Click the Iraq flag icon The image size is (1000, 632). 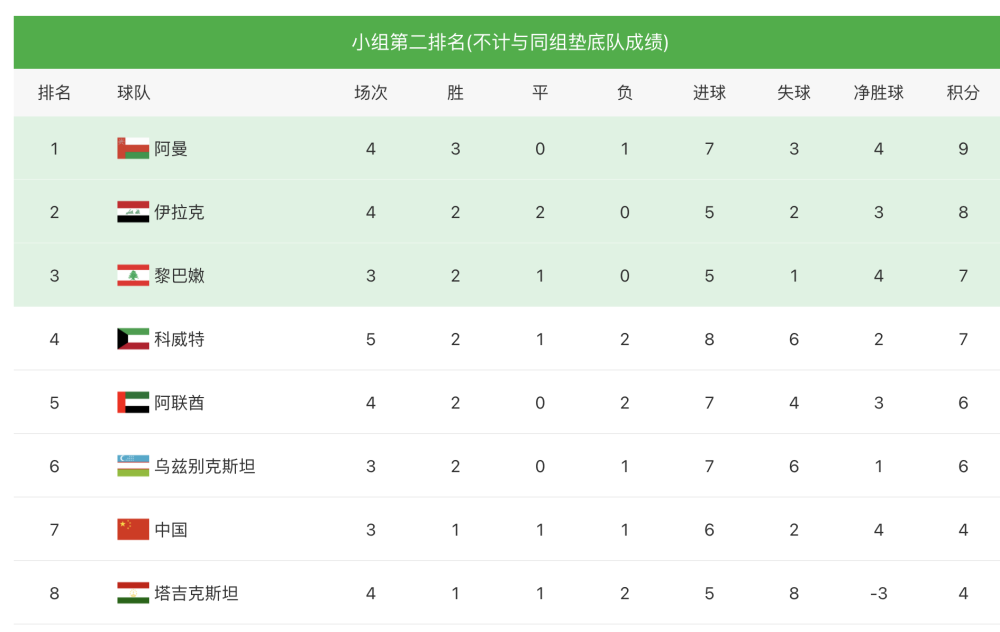click(x=133, y=212)
